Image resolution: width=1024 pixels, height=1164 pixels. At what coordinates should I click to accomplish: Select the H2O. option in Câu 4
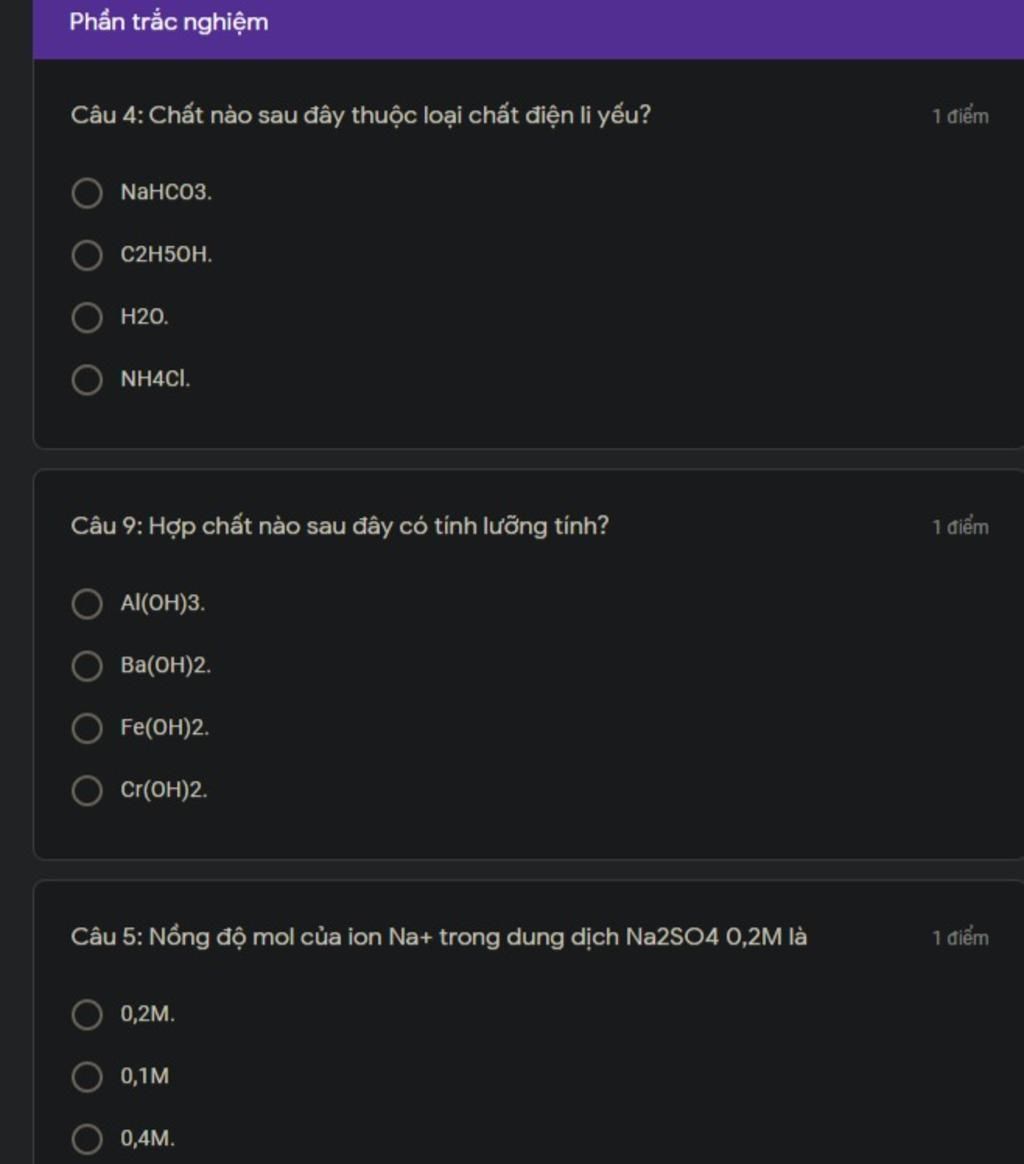[x=87, y=318]
